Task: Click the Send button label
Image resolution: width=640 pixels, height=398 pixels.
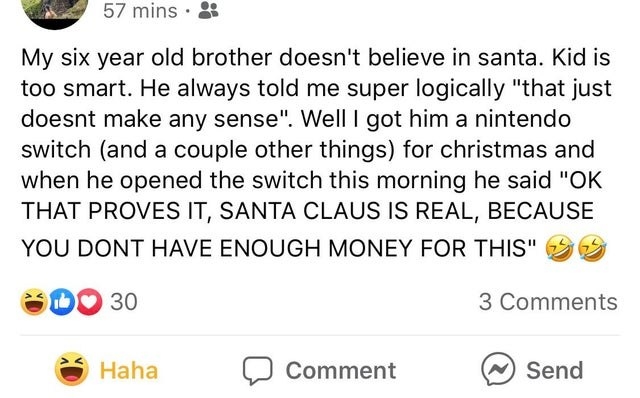Action: tap(555, 371)
